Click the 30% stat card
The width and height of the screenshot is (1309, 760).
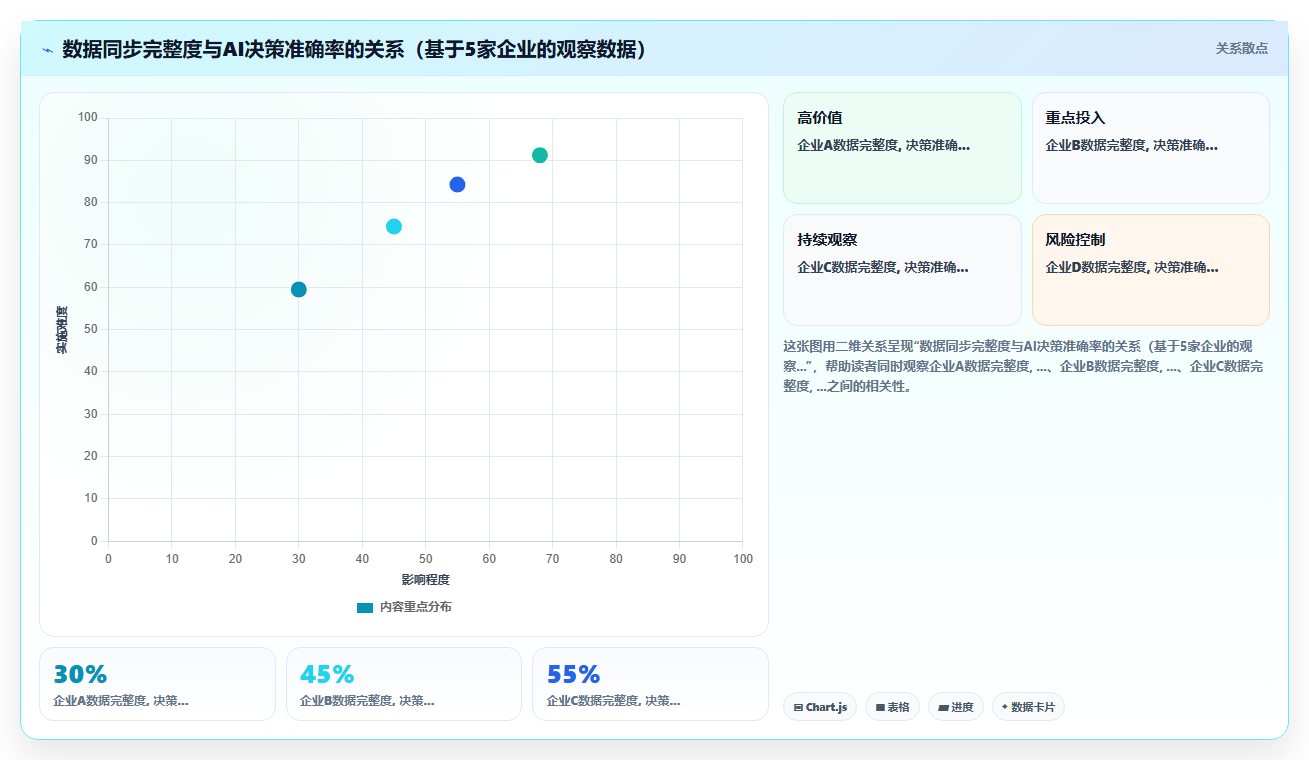(x=157, y=684)
